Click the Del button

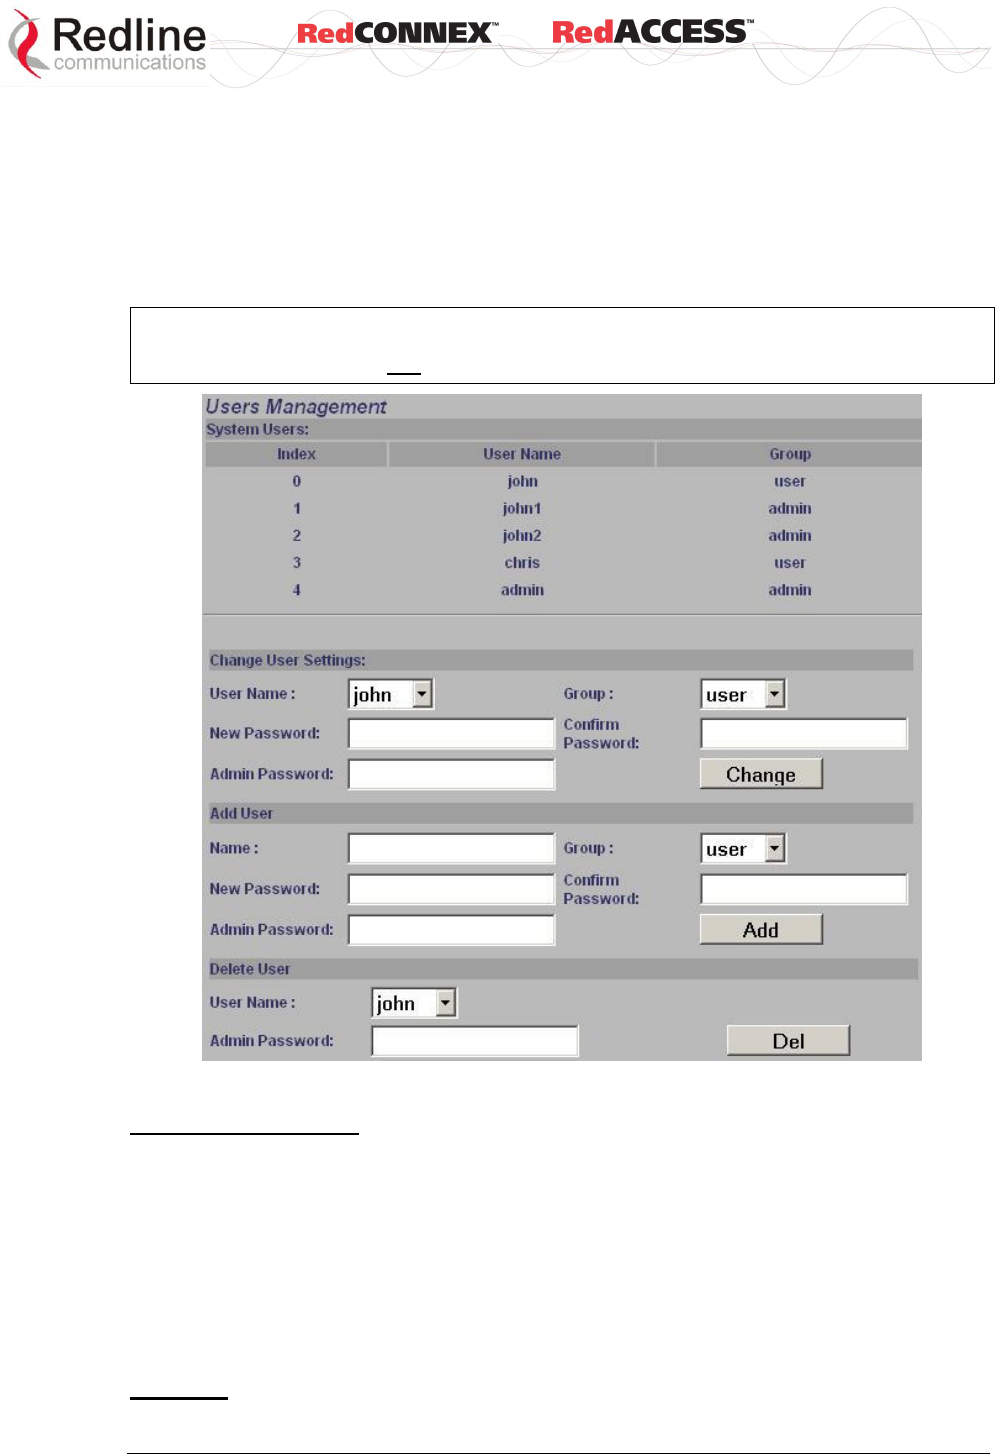788,1041
